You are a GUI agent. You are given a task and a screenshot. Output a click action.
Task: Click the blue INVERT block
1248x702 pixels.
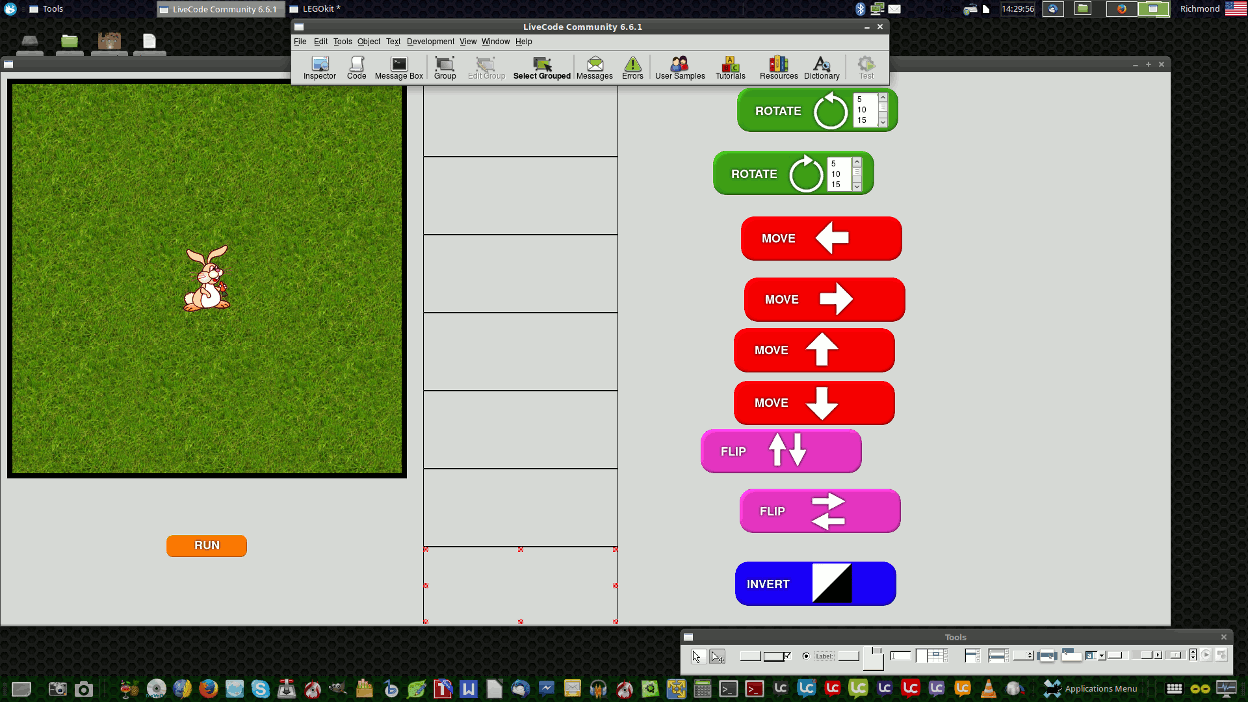(815, 584)
